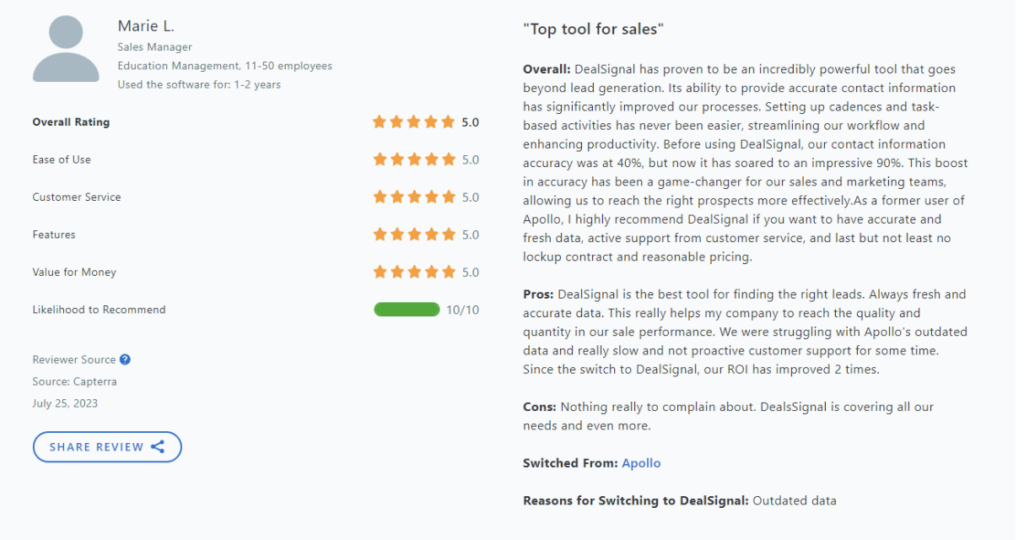1024x540 pixels.
Task: Click the Sales Manager job title text
Action: tap(155, 47)
